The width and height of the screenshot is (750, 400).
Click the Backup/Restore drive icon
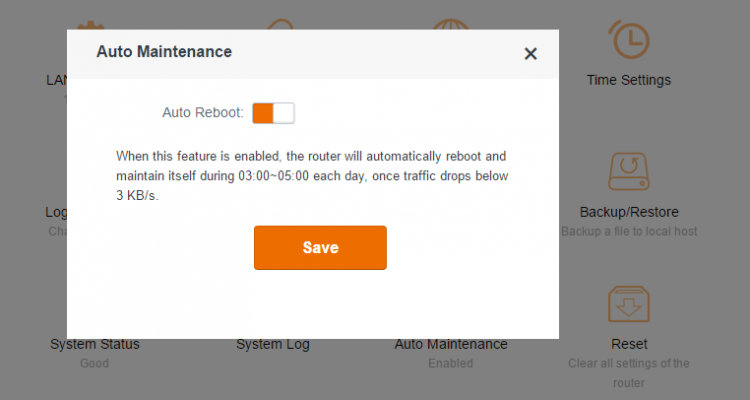click(x=629, y=172)
